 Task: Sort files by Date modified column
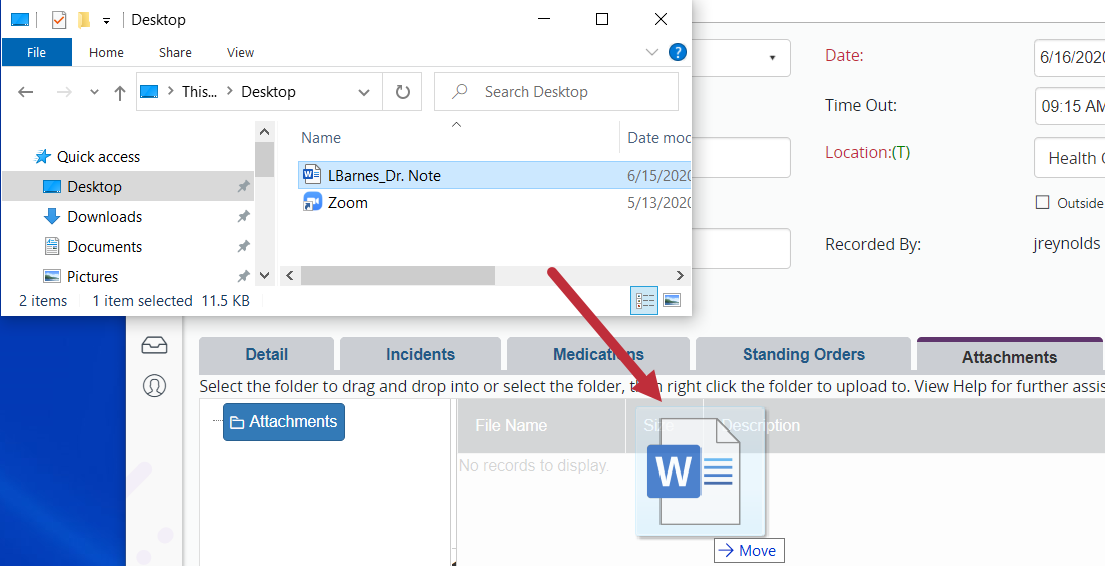[x=658, y=137]
